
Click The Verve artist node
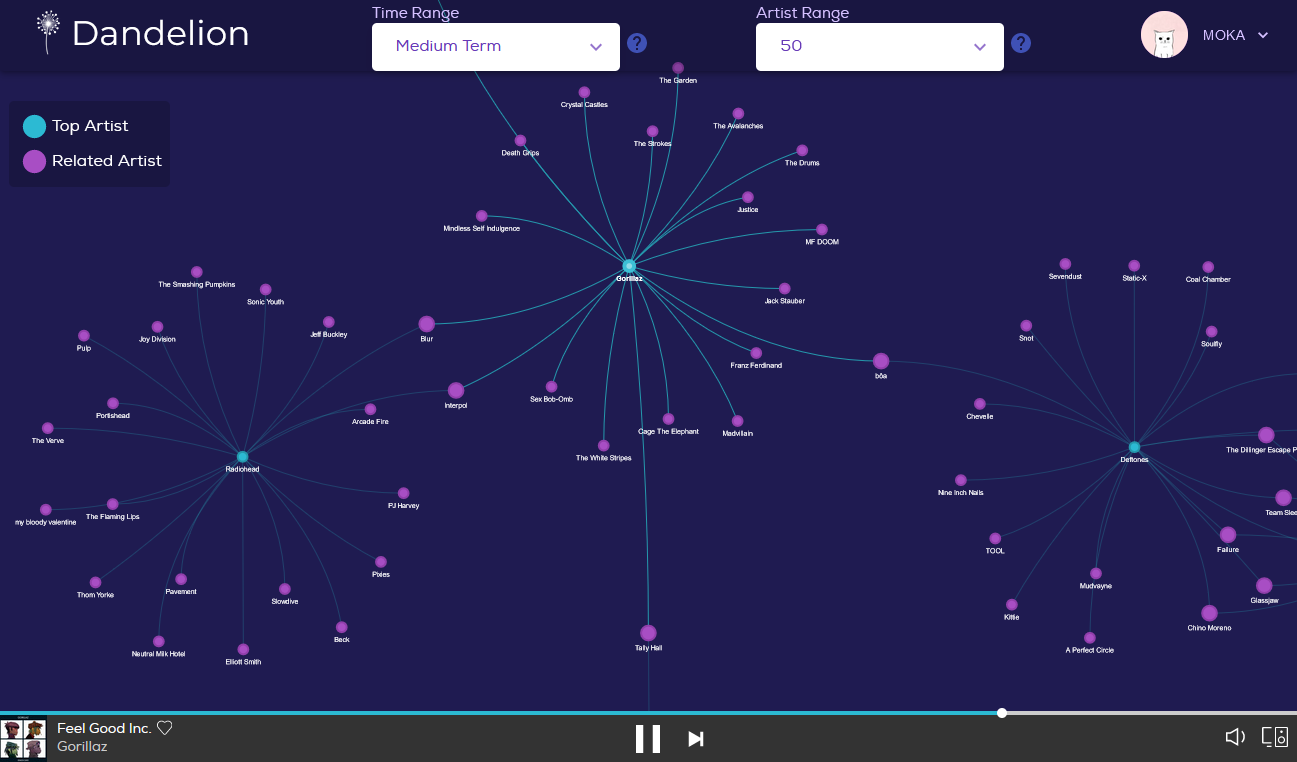click(48, 428)
